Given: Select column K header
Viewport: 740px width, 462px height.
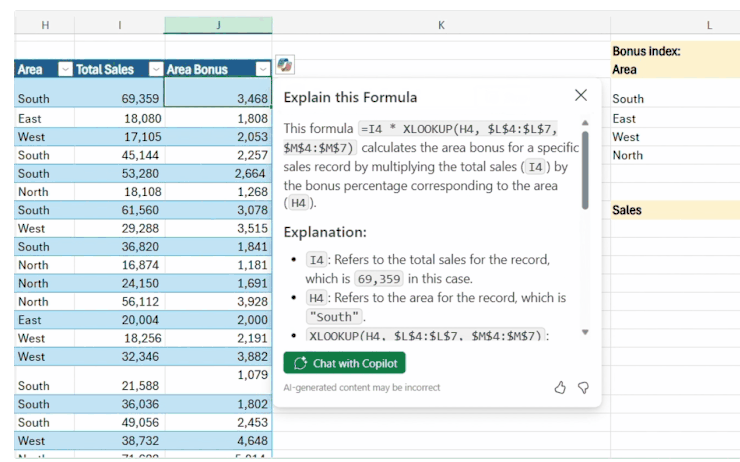Looking at the screenshot, I should 441,25.
